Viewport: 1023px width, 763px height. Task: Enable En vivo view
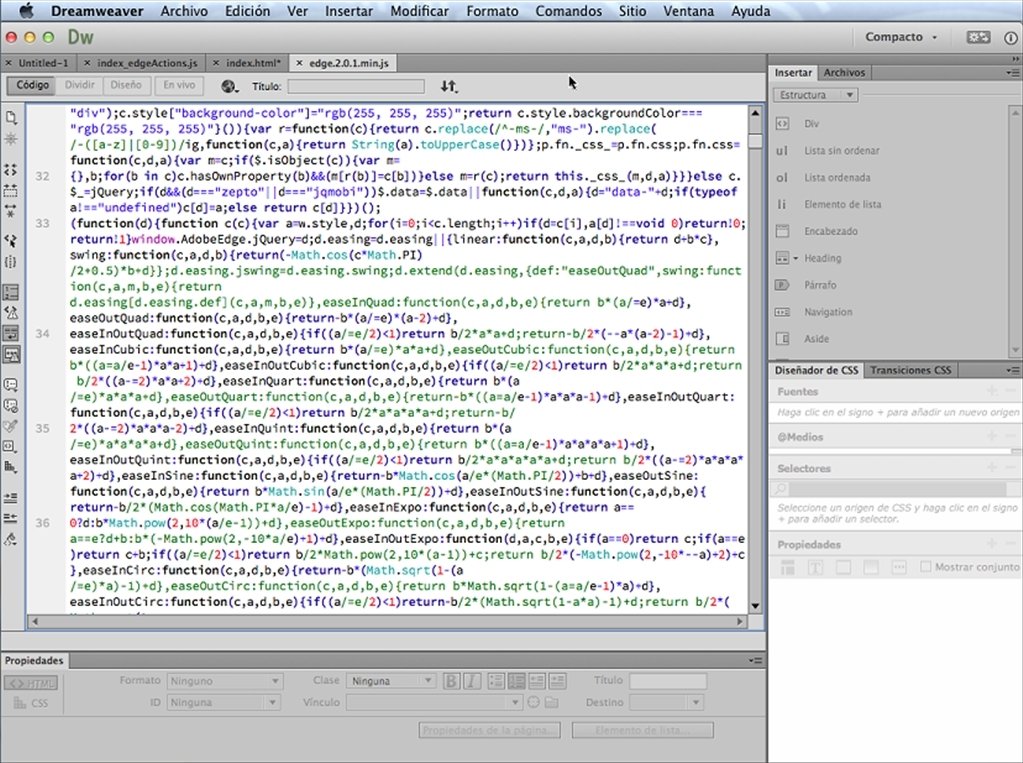[179, 86]
